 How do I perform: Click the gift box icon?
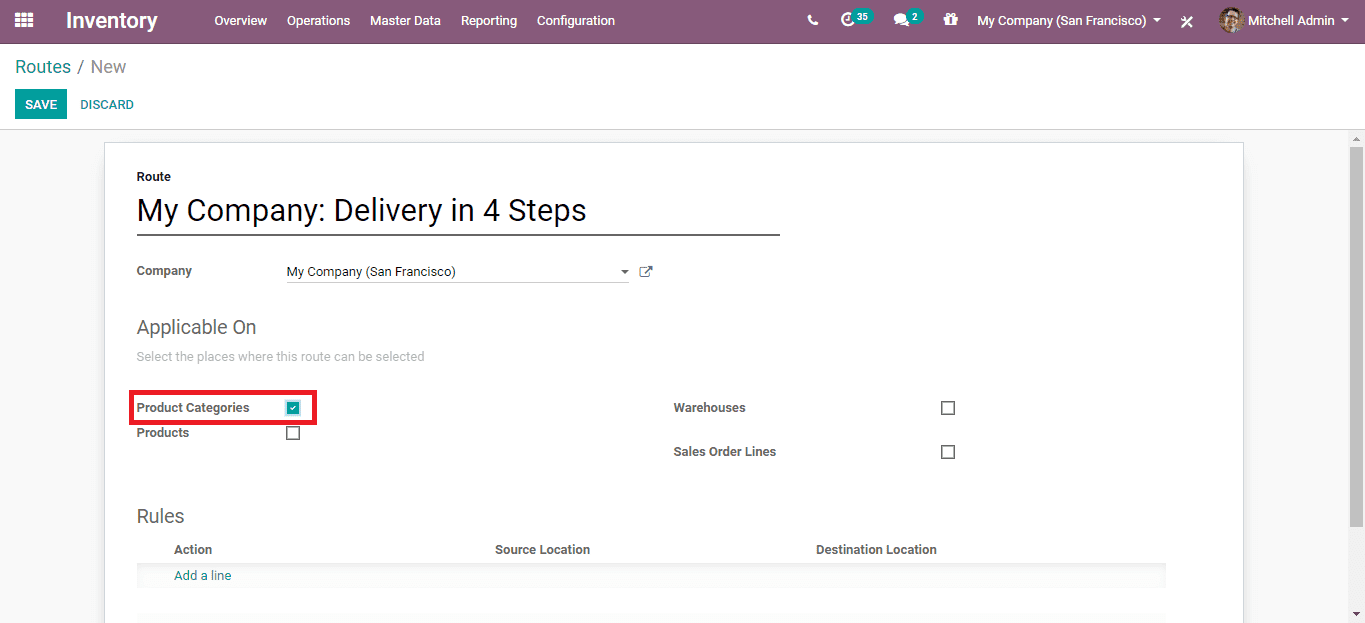[950, 19]
